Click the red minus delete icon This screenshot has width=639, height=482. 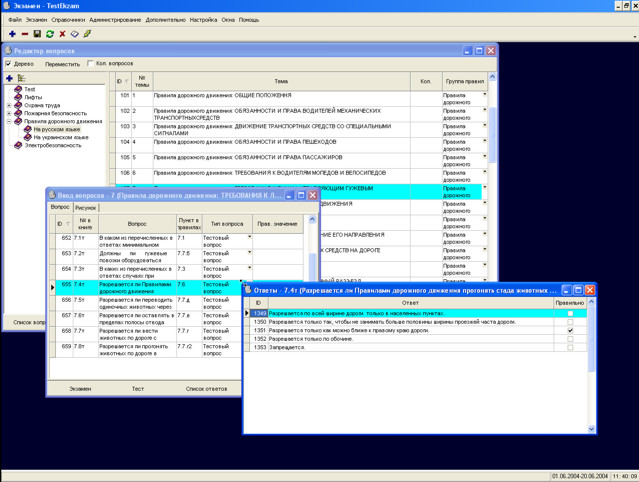pyautogui.click(x=24, y=34)
